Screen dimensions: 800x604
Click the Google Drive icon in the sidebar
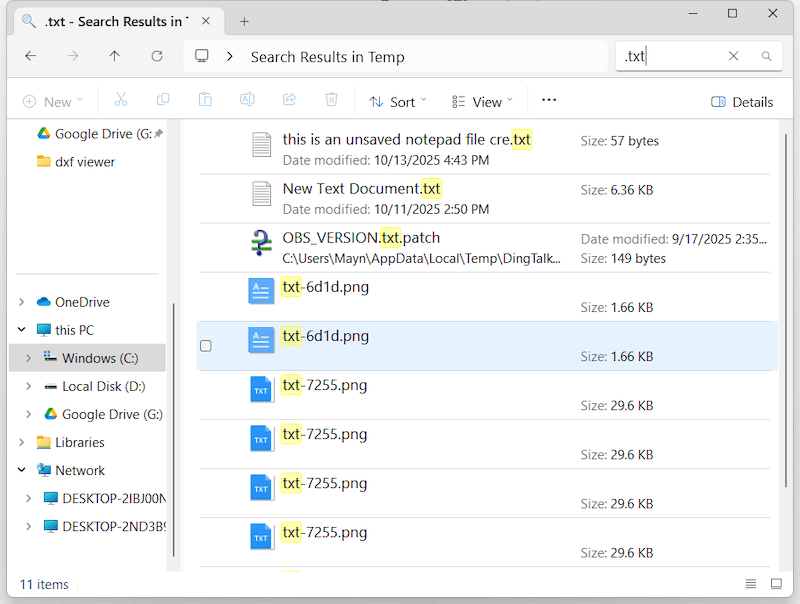(x=43, y=133)
